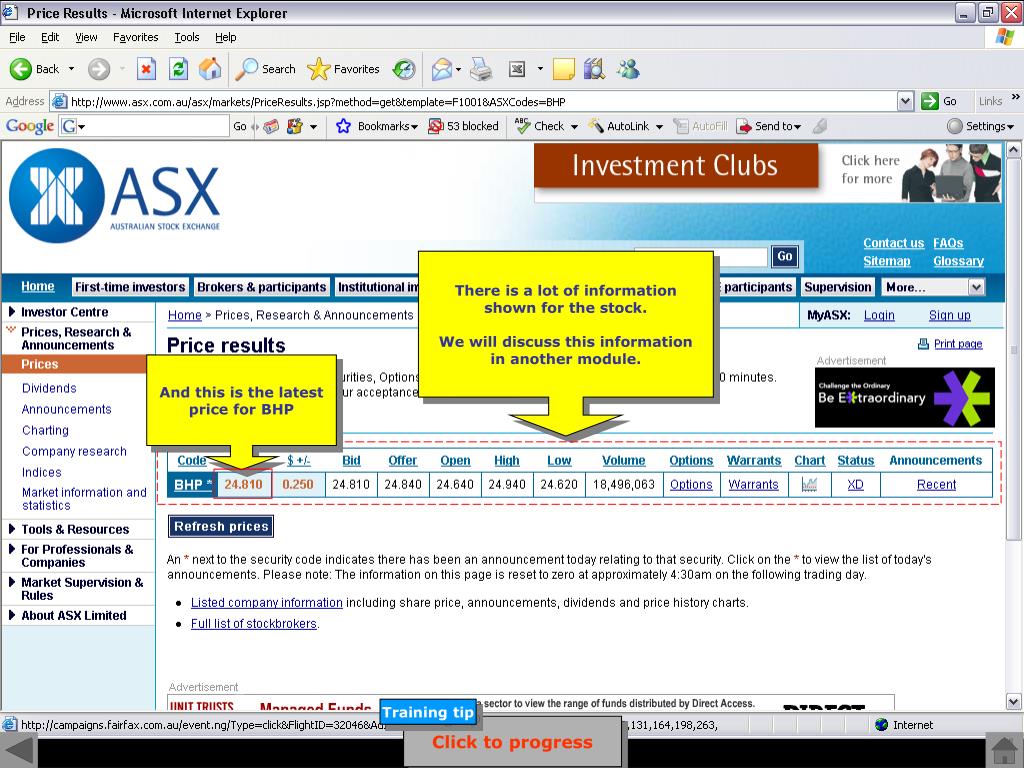Click the green Go arrow button

tap(929, 101)
